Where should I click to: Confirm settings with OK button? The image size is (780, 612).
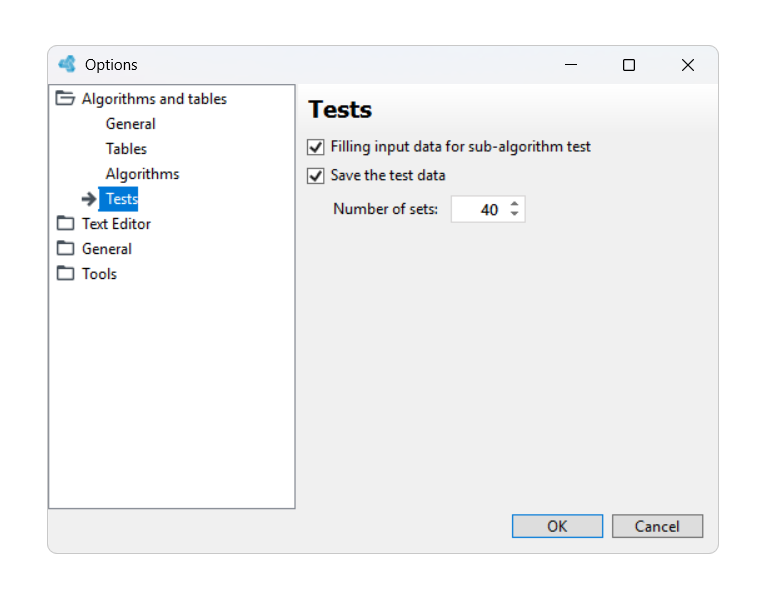[557, 526]
